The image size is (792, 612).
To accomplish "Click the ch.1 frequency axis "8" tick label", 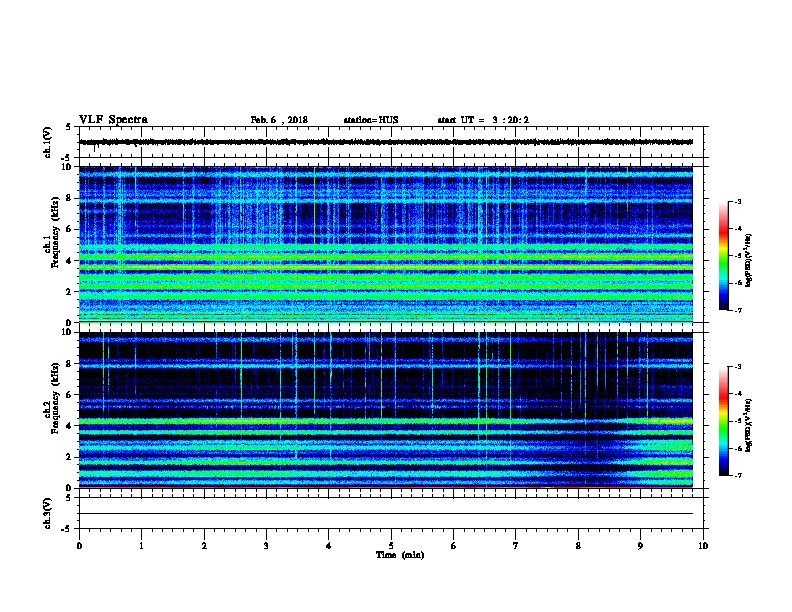I will (70, 198).
